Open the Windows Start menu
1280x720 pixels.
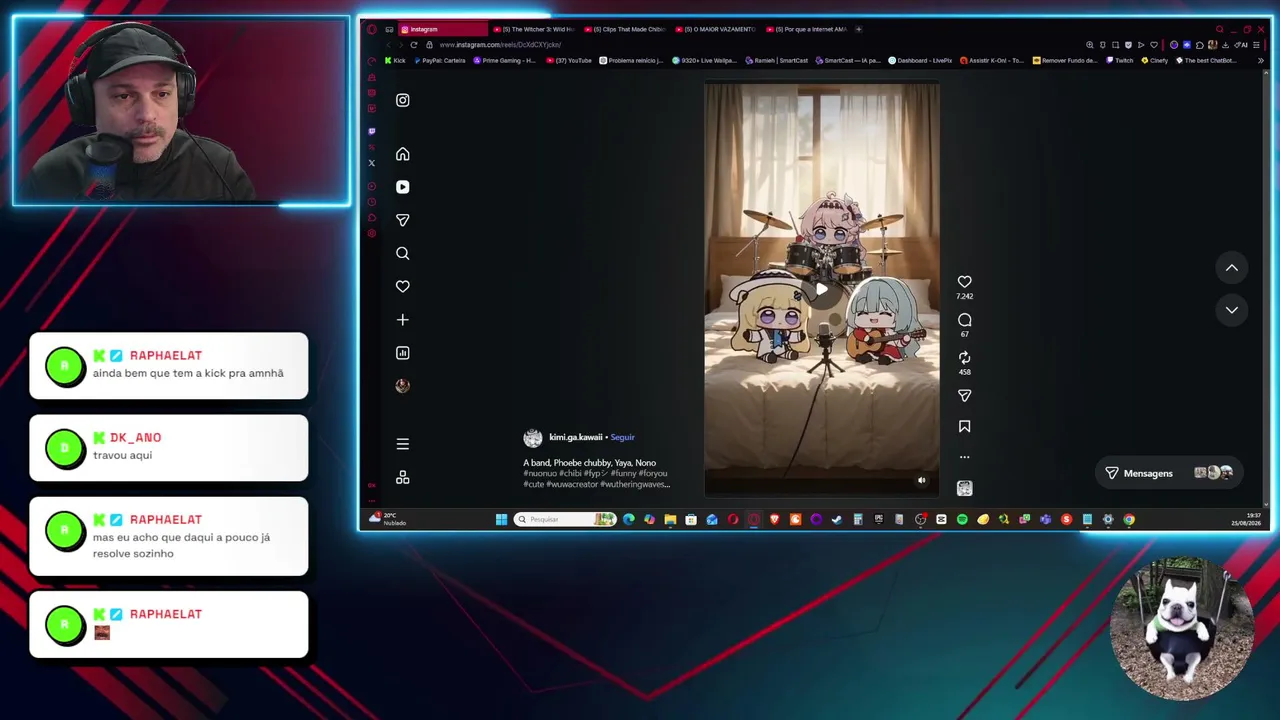coord(501,519)
